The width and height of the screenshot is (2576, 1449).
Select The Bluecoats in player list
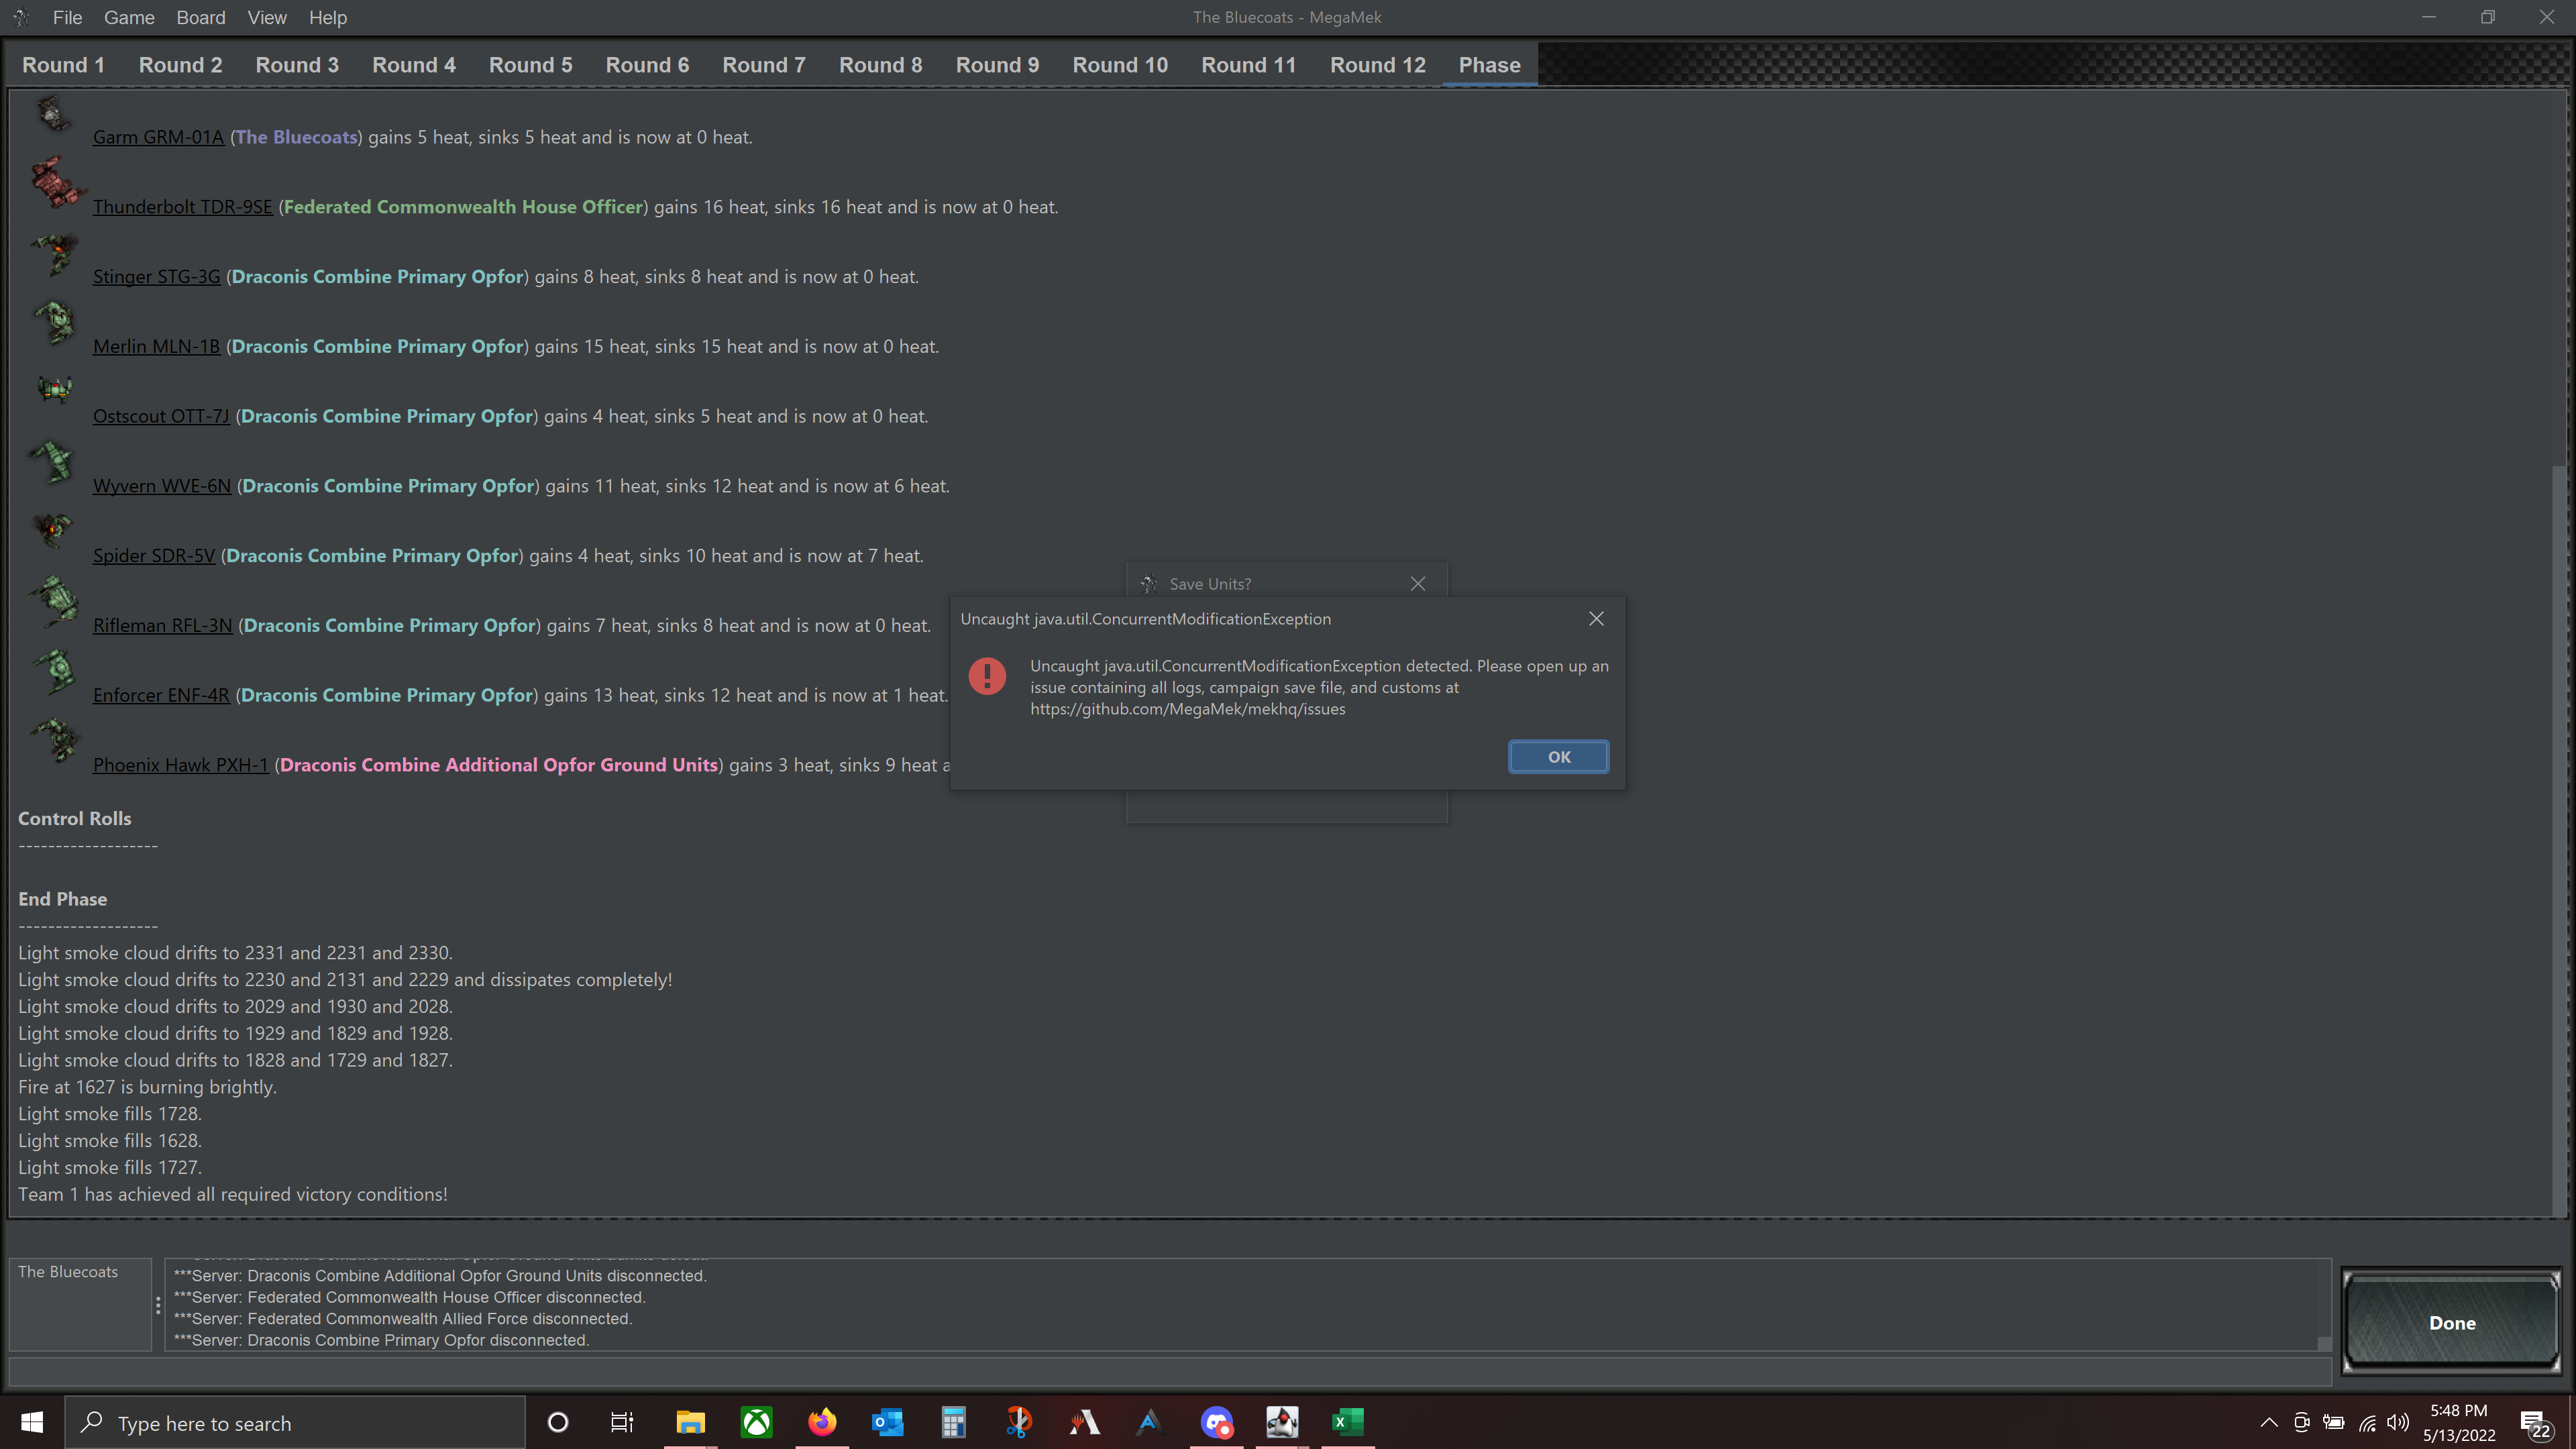[68, 1272]
